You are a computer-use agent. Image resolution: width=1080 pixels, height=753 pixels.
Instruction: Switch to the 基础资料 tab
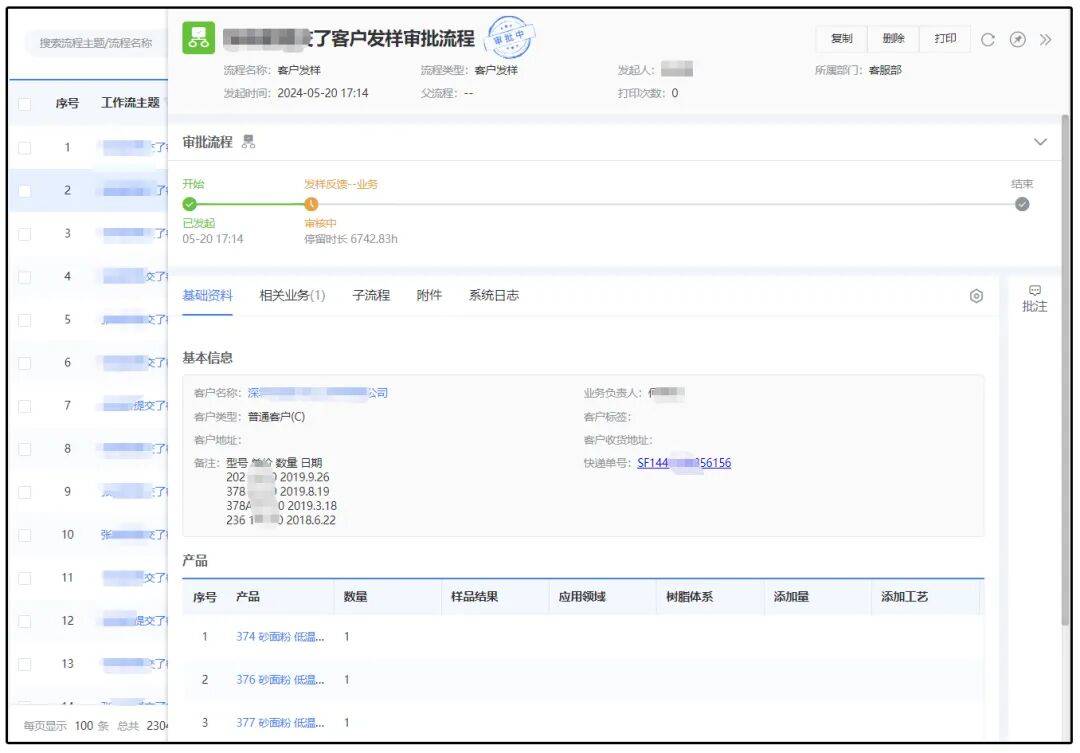pyautogui.click(x=207, y=296)
